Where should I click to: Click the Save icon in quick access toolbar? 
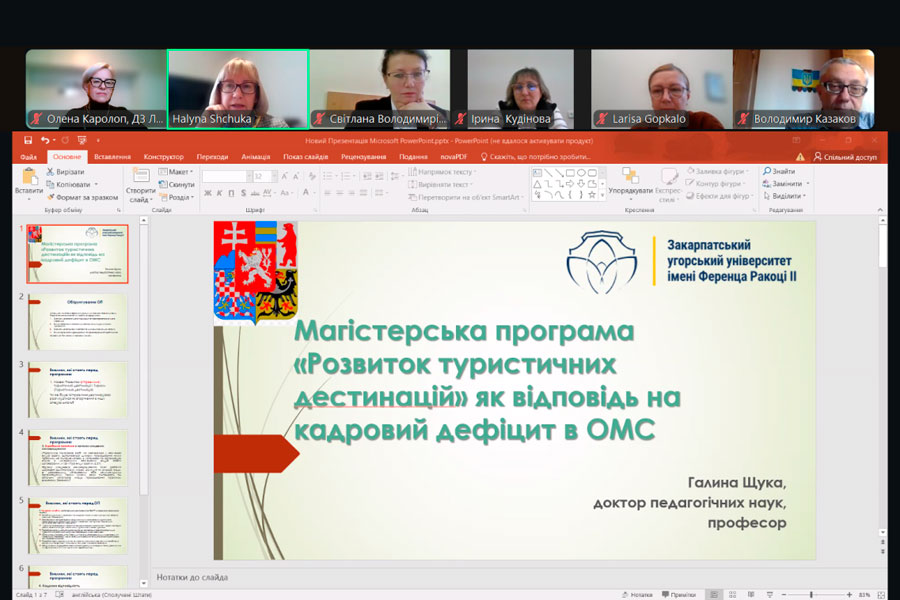[29, 141]
